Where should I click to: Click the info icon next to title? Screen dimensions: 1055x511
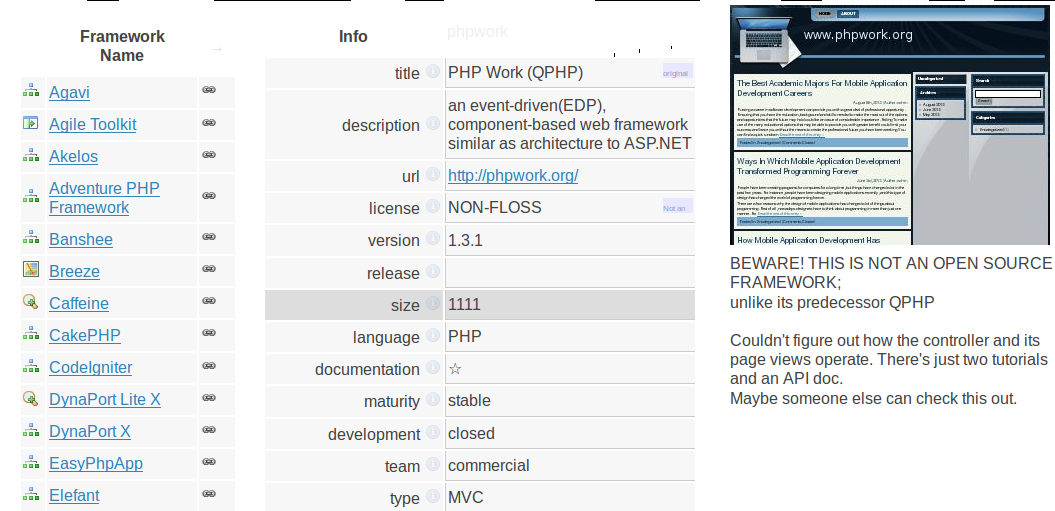(433, 71)
